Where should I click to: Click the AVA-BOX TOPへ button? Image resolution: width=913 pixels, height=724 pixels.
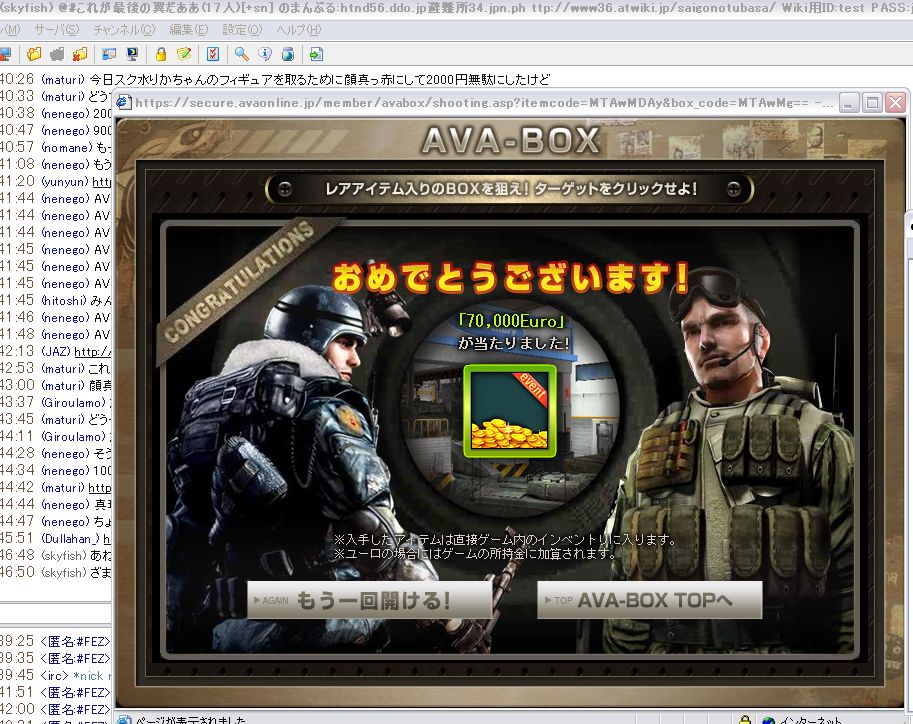[650, 600]
